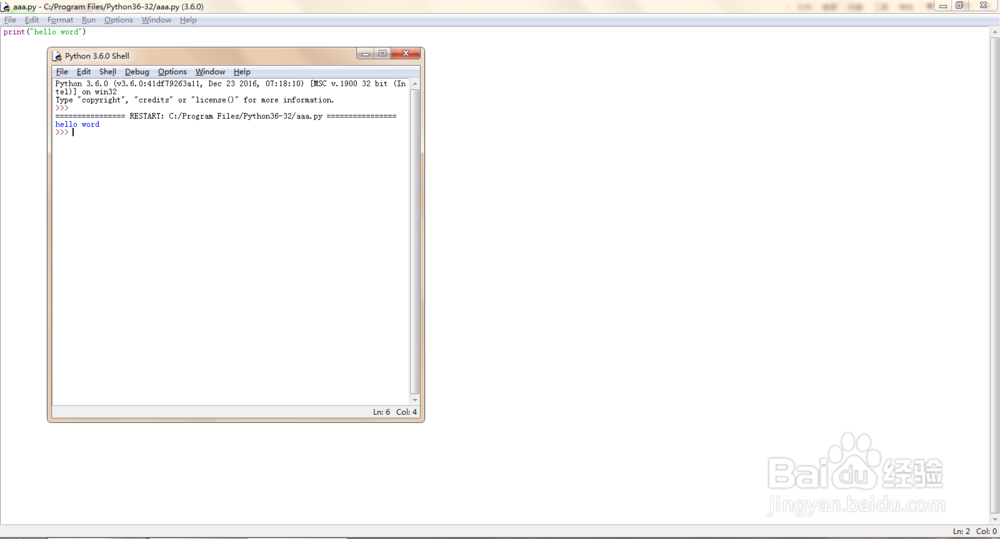
Task: Click 'Ln: 6' in Shell status bar
Action: point(381,412)
